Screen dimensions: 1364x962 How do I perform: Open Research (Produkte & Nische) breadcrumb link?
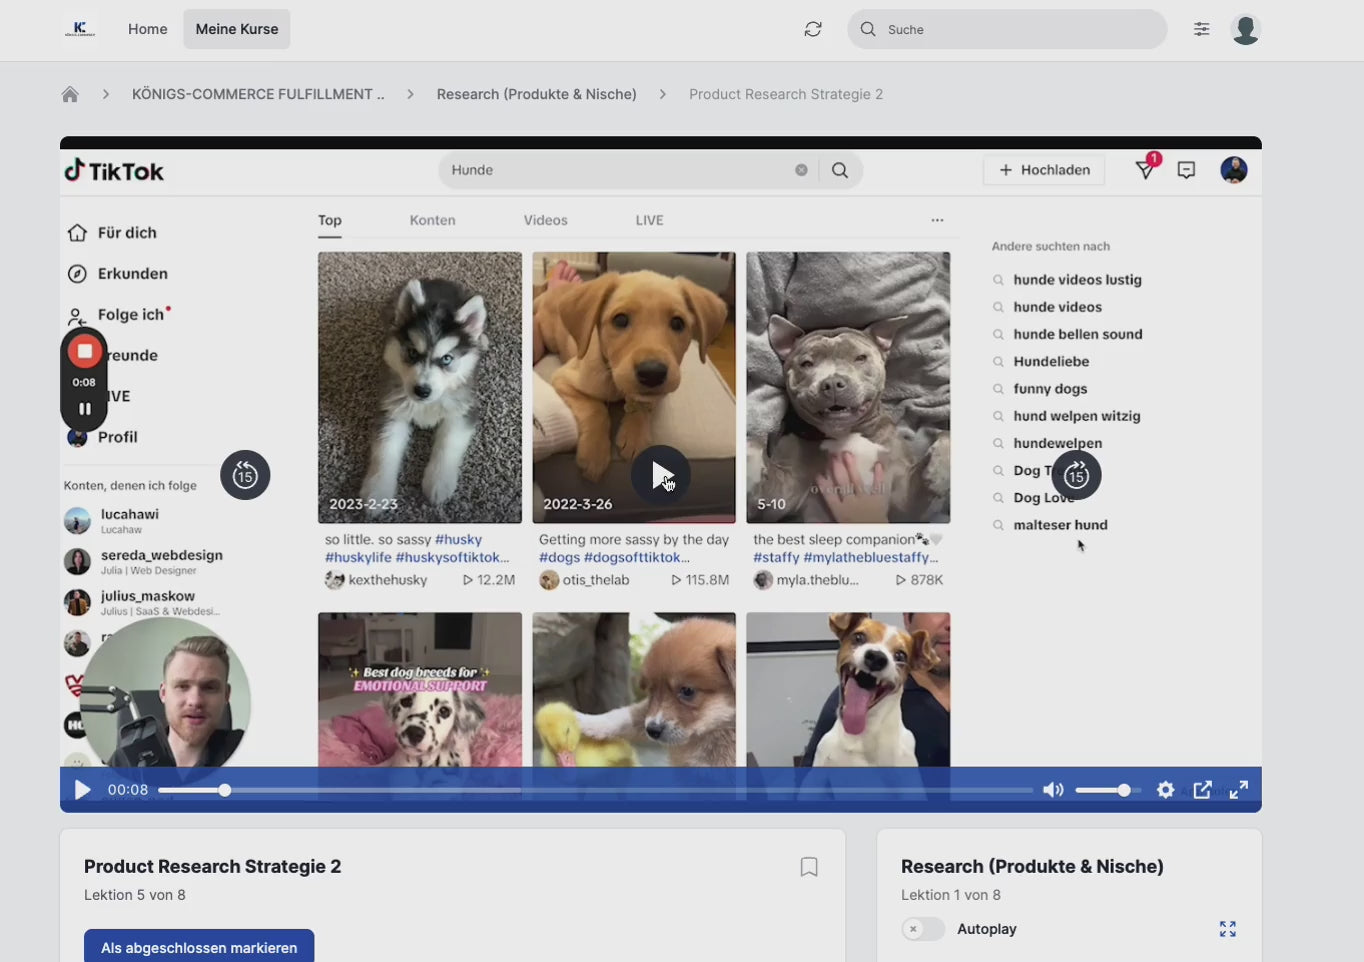coord(536,94)
